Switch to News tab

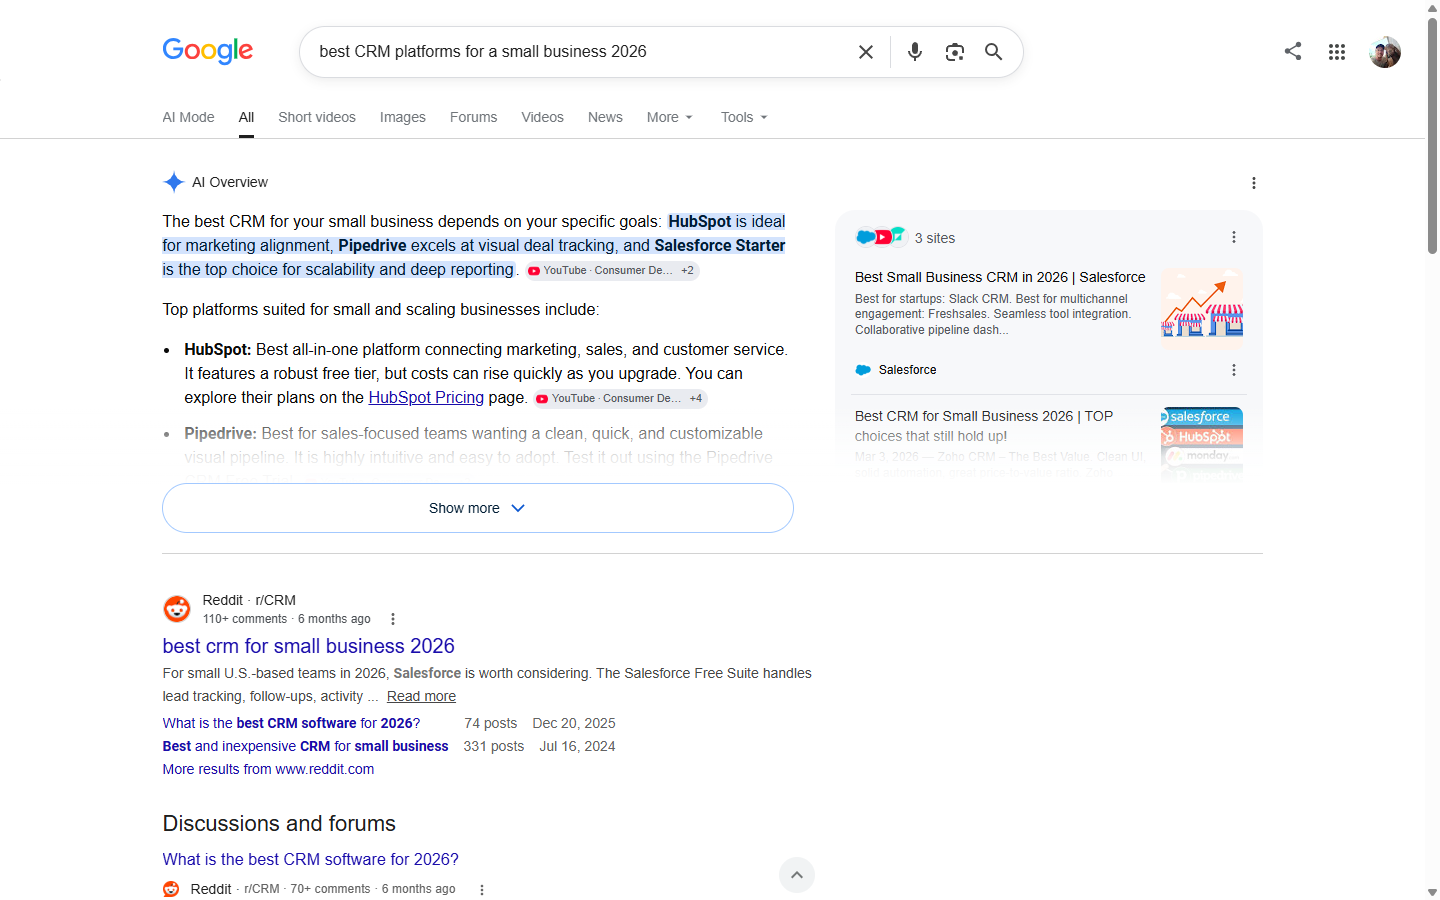click(x=605, y=117)
